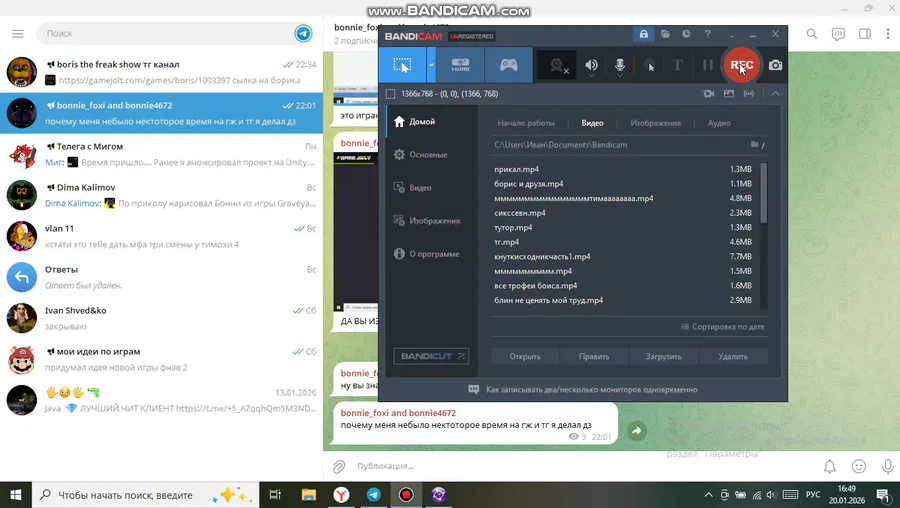Start recording with the REC button
The width and height of the screenshot is (900, 508).
(741, 65)
